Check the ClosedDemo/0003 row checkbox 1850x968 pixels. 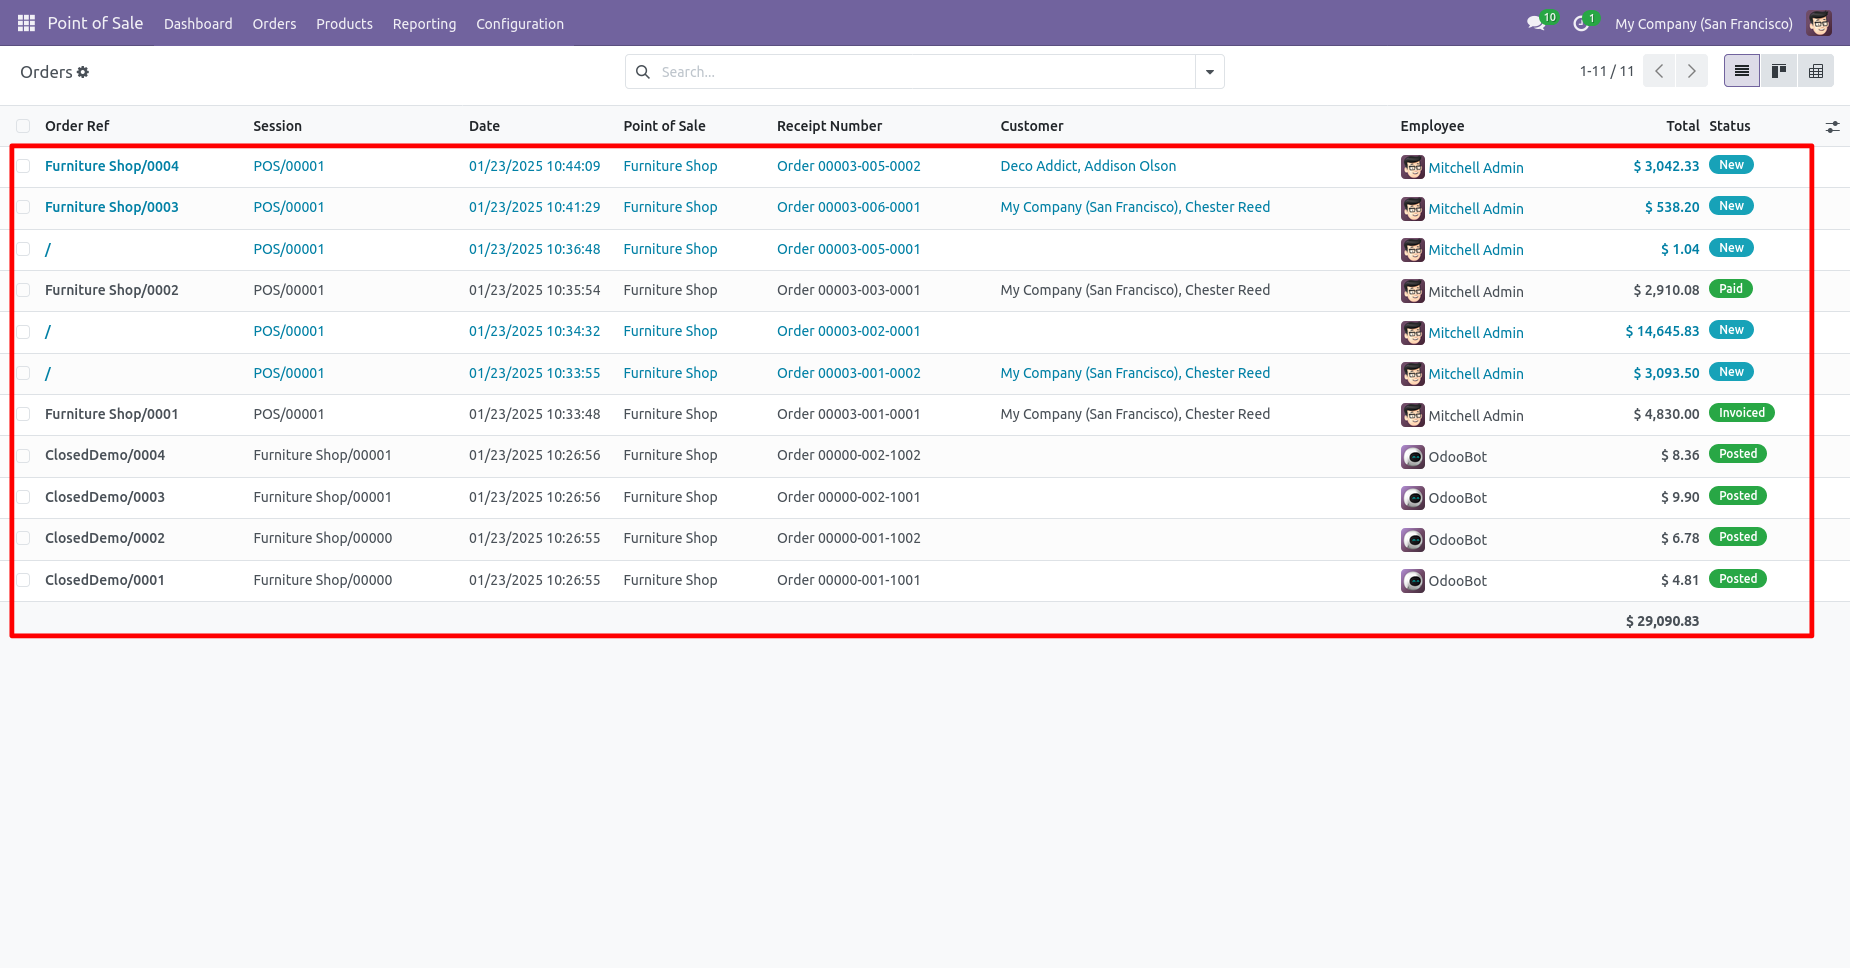[23, 497]
